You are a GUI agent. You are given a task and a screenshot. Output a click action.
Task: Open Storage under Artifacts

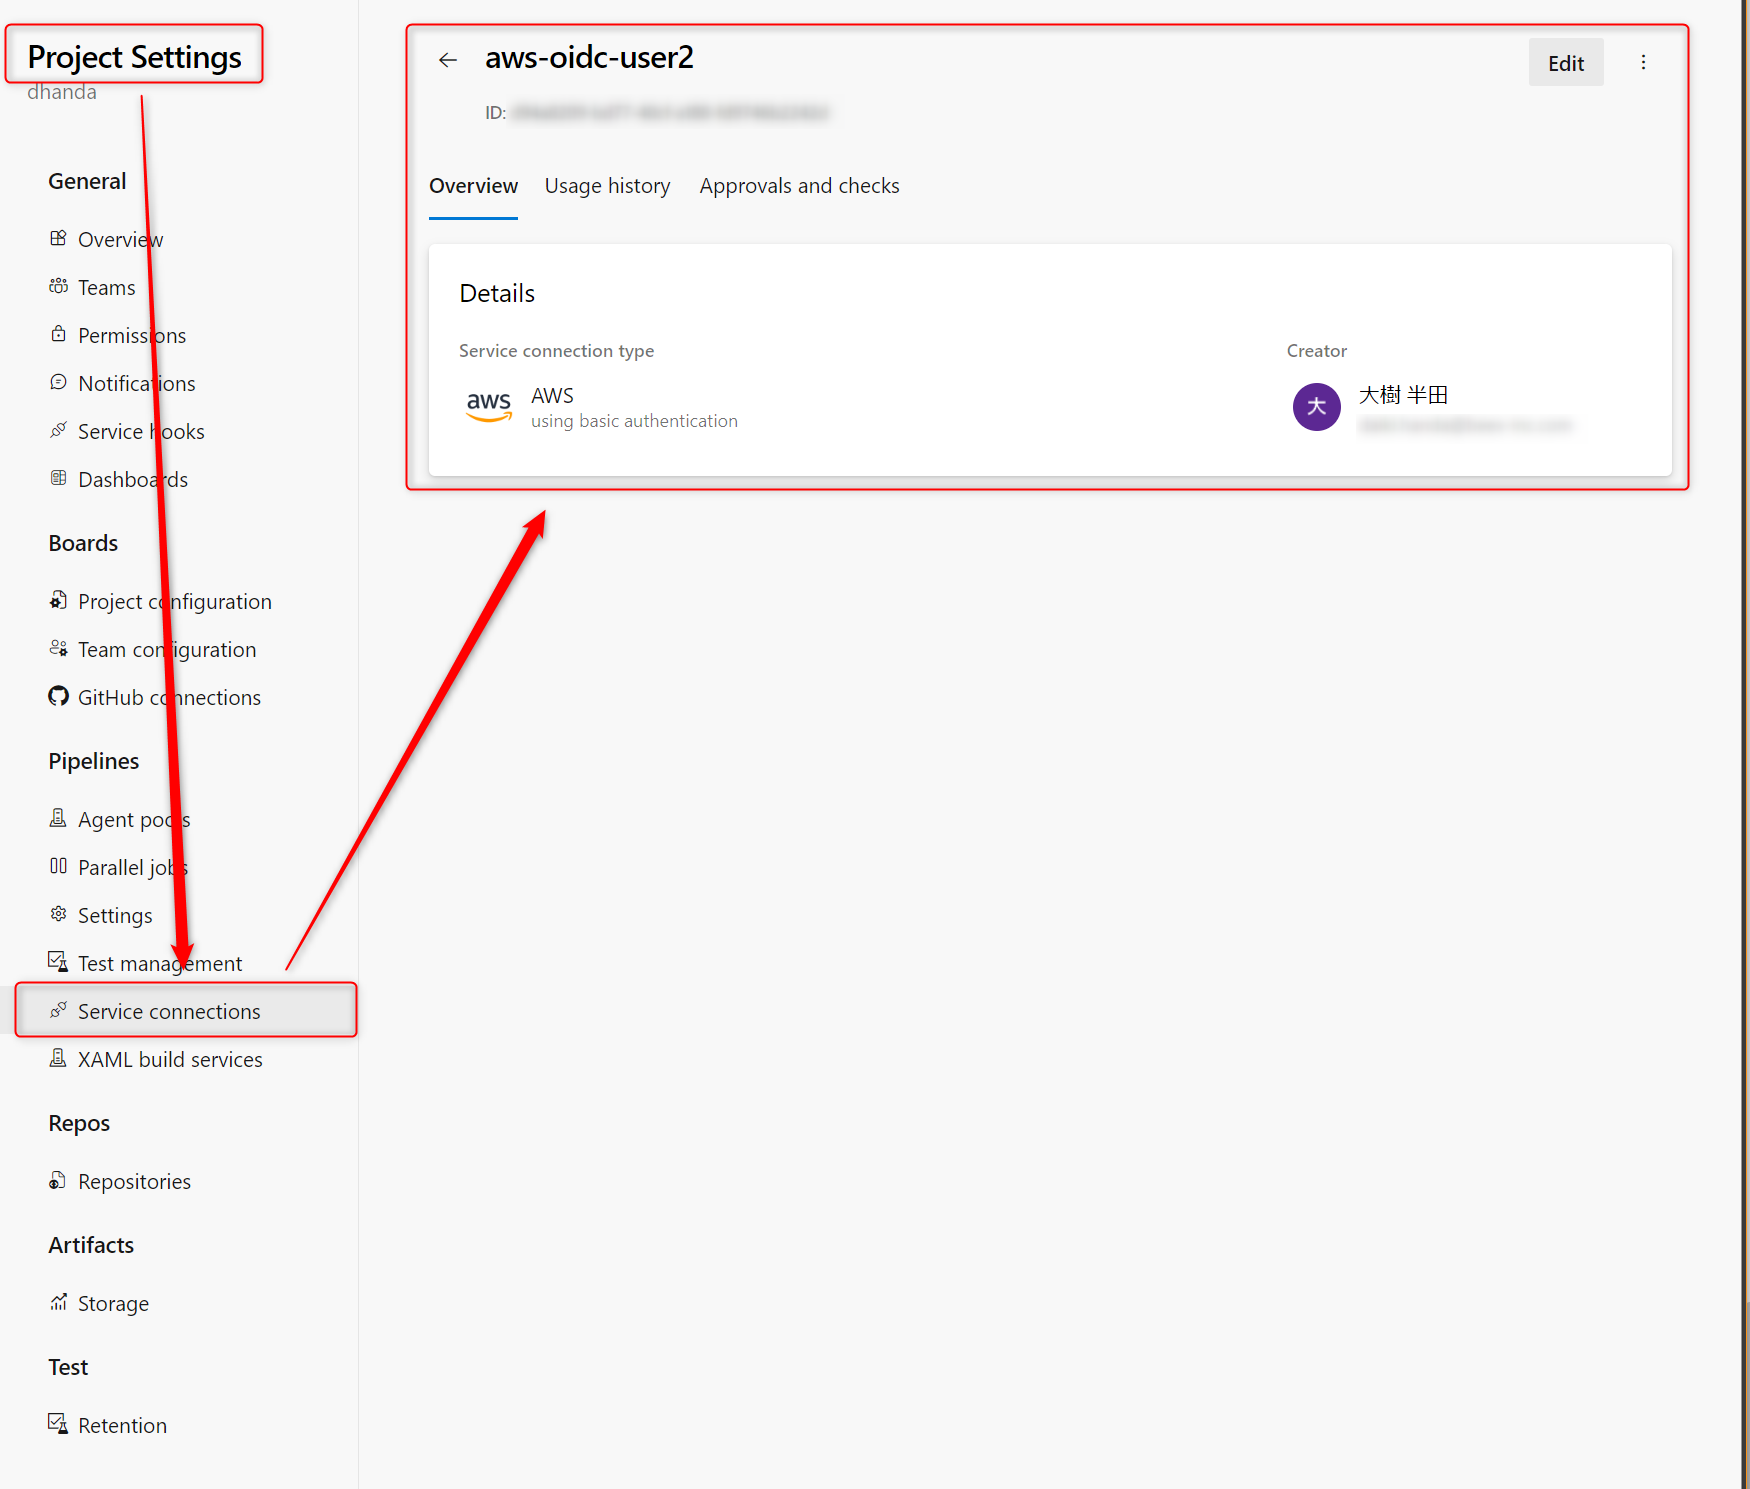tap(113, 1304)
